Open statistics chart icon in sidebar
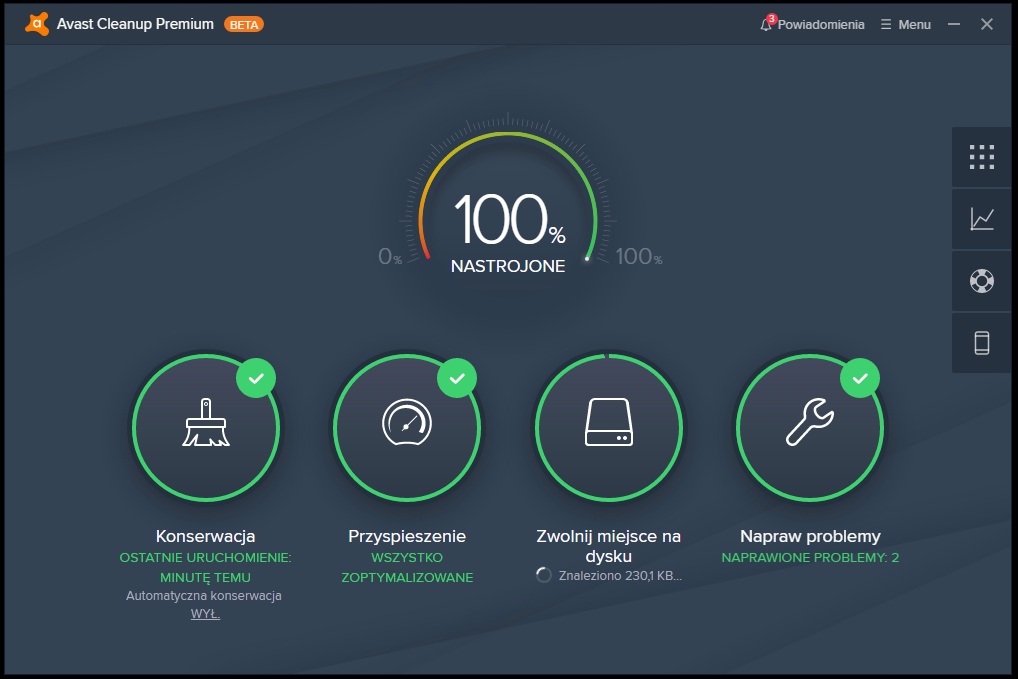 tap(982, 219)
